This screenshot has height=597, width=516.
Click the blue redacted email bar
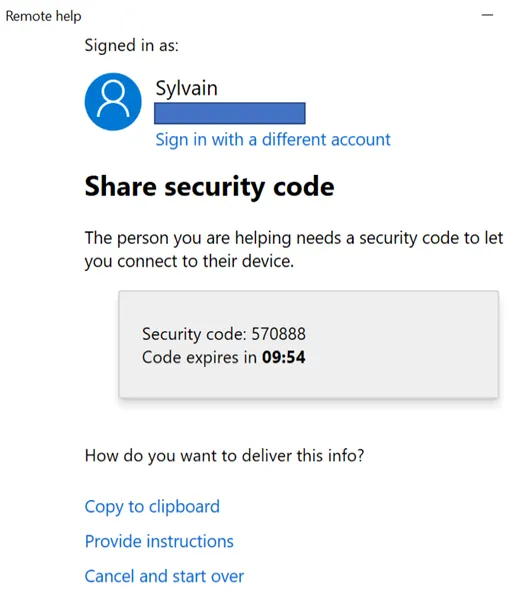point(230,113)
